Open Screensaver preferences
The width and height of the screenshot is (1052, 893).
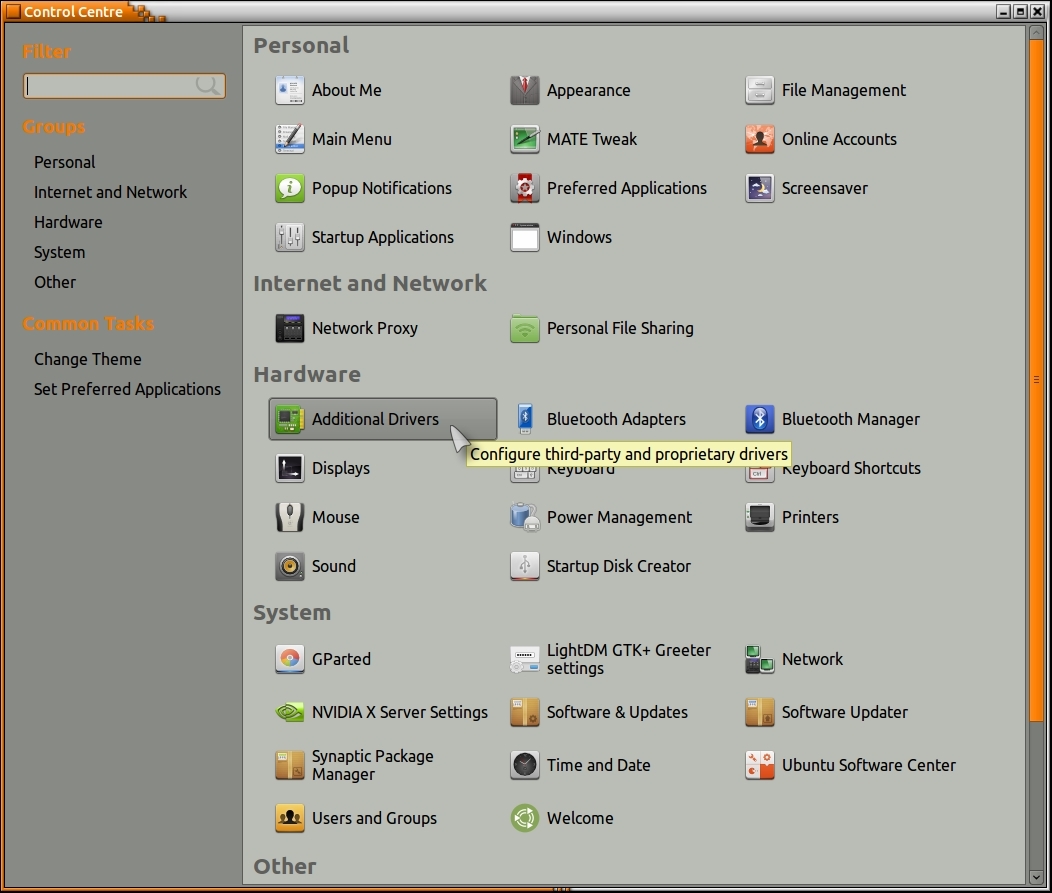pyautogui.click(x=806, y=188)
